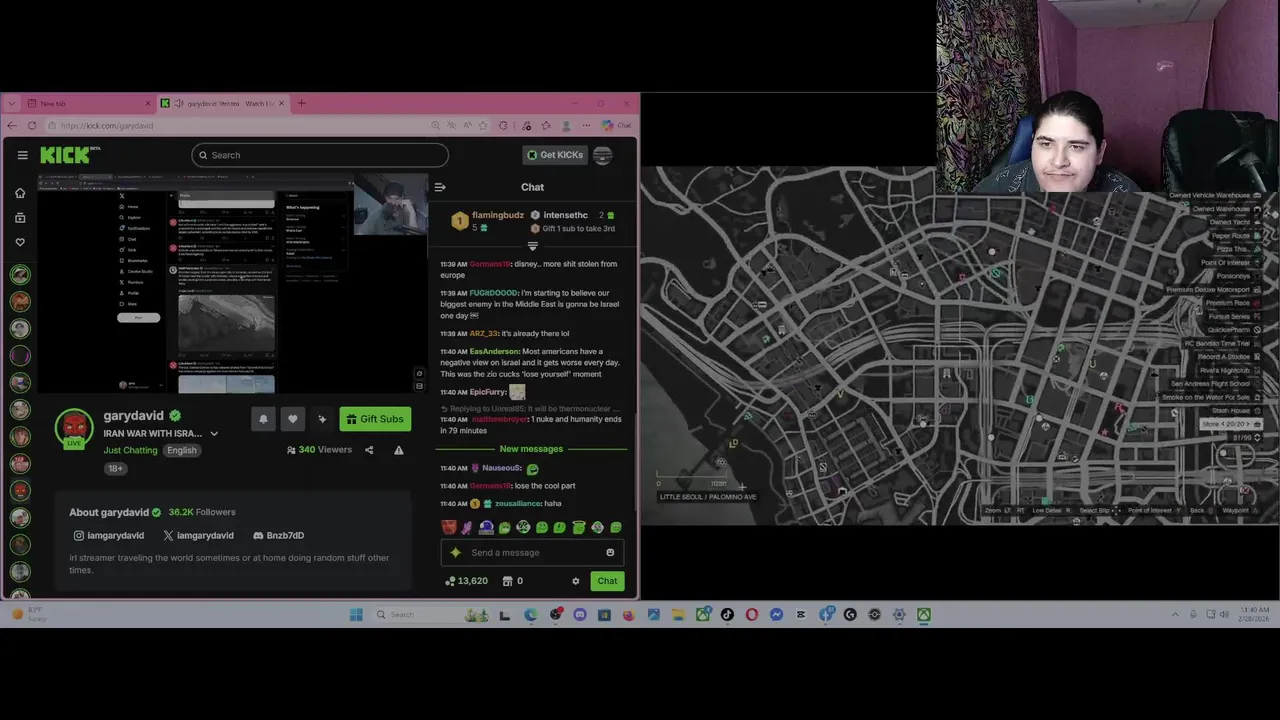The width and height of the screenshot is (1280, 720).
Task: Expand the gift leaderboard chevron in chat
Action: coord(532,246)
